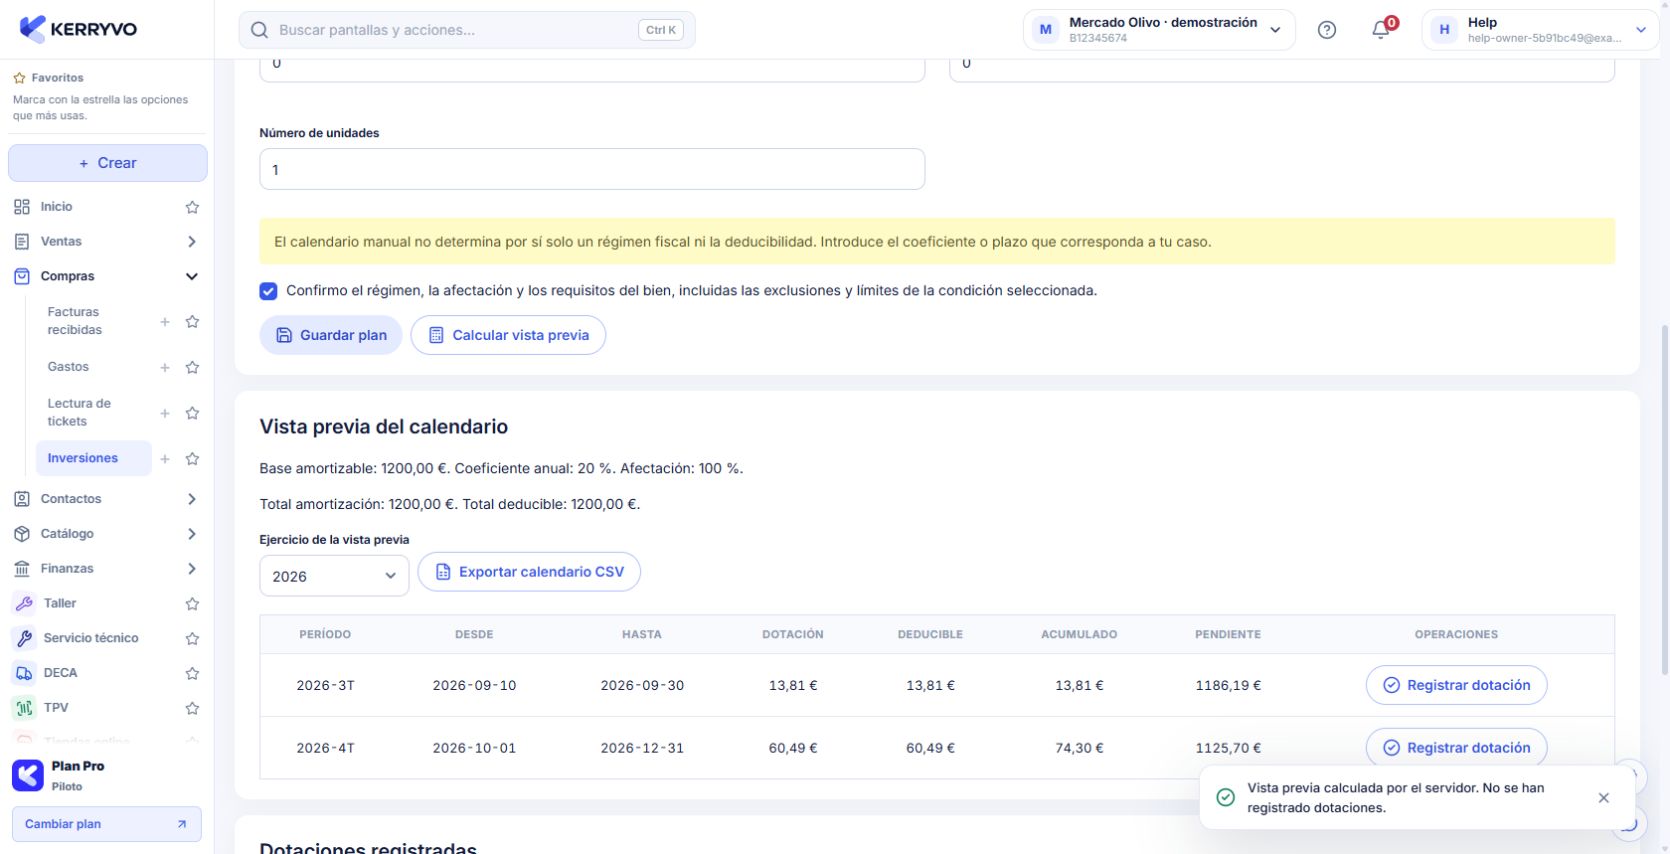Click Calcular vista previa
Screen dimensions: 1670x854
point(508,335)
